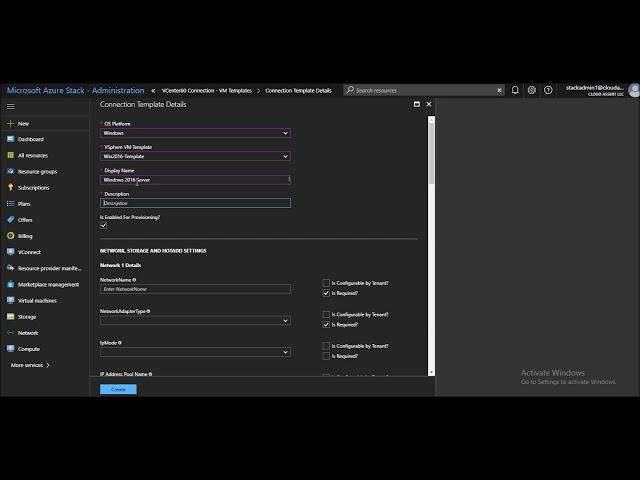Check IpMode Is Configurable by Tenant
Viewport: 640px width, 480px height.
[326, 346]
